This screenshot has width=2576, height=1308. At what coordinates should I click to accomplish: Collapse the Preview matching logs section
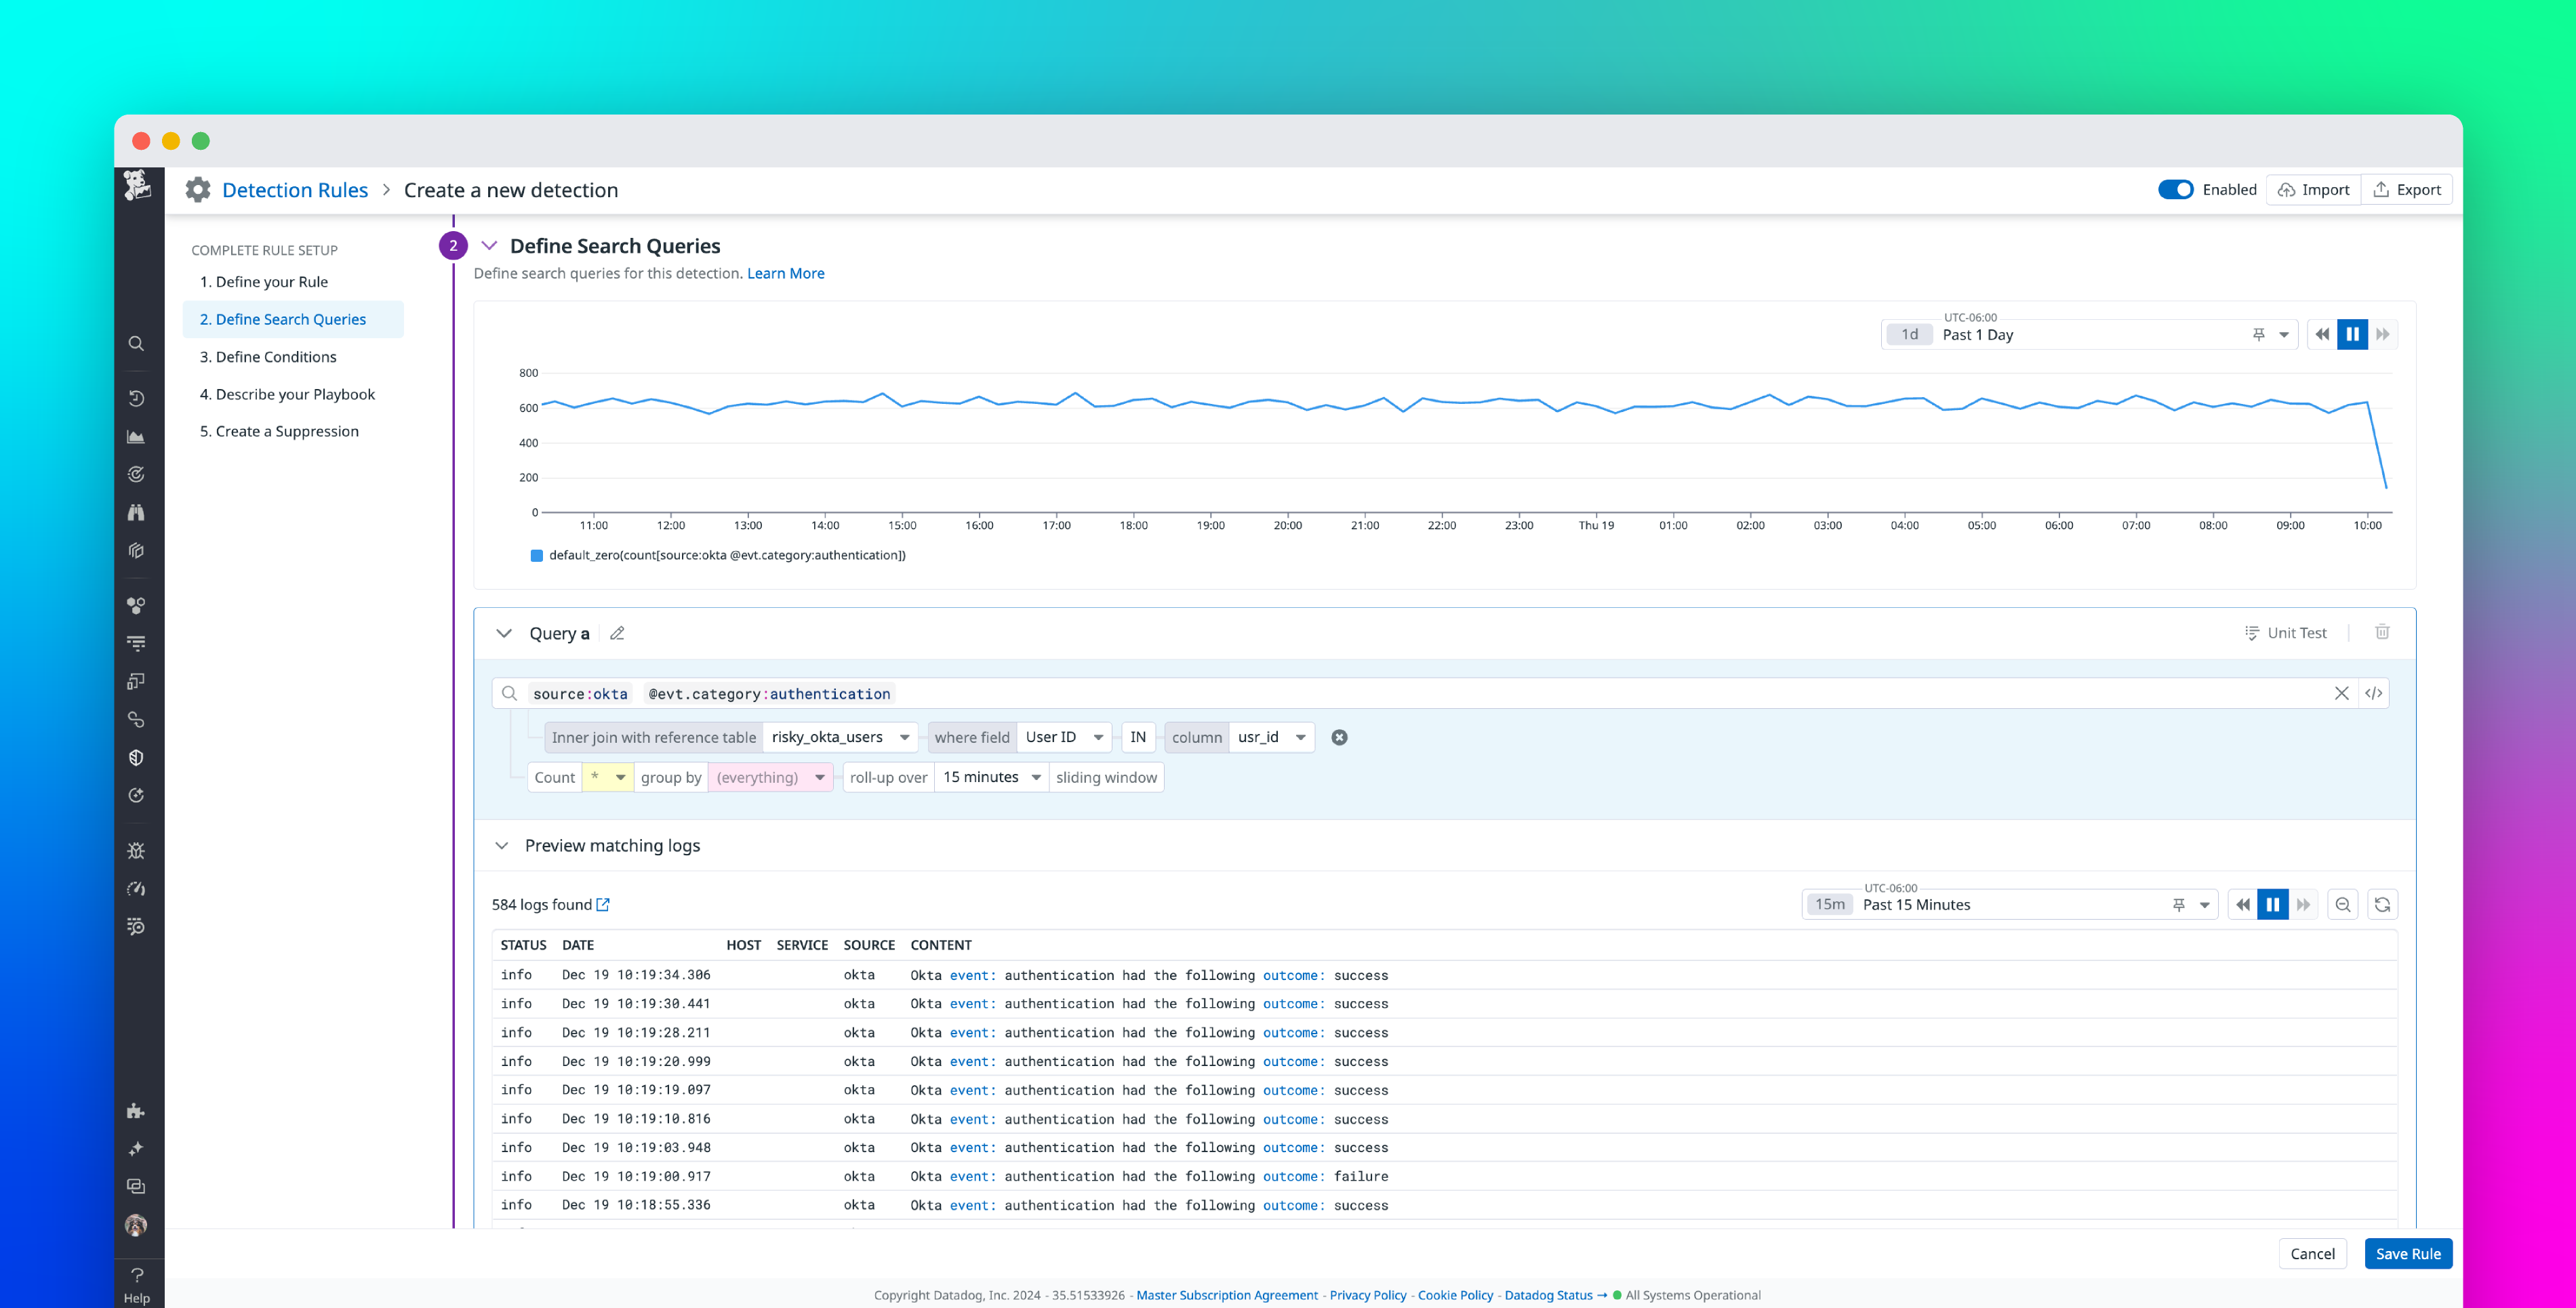pyautogui.click(x=503, y=845)
